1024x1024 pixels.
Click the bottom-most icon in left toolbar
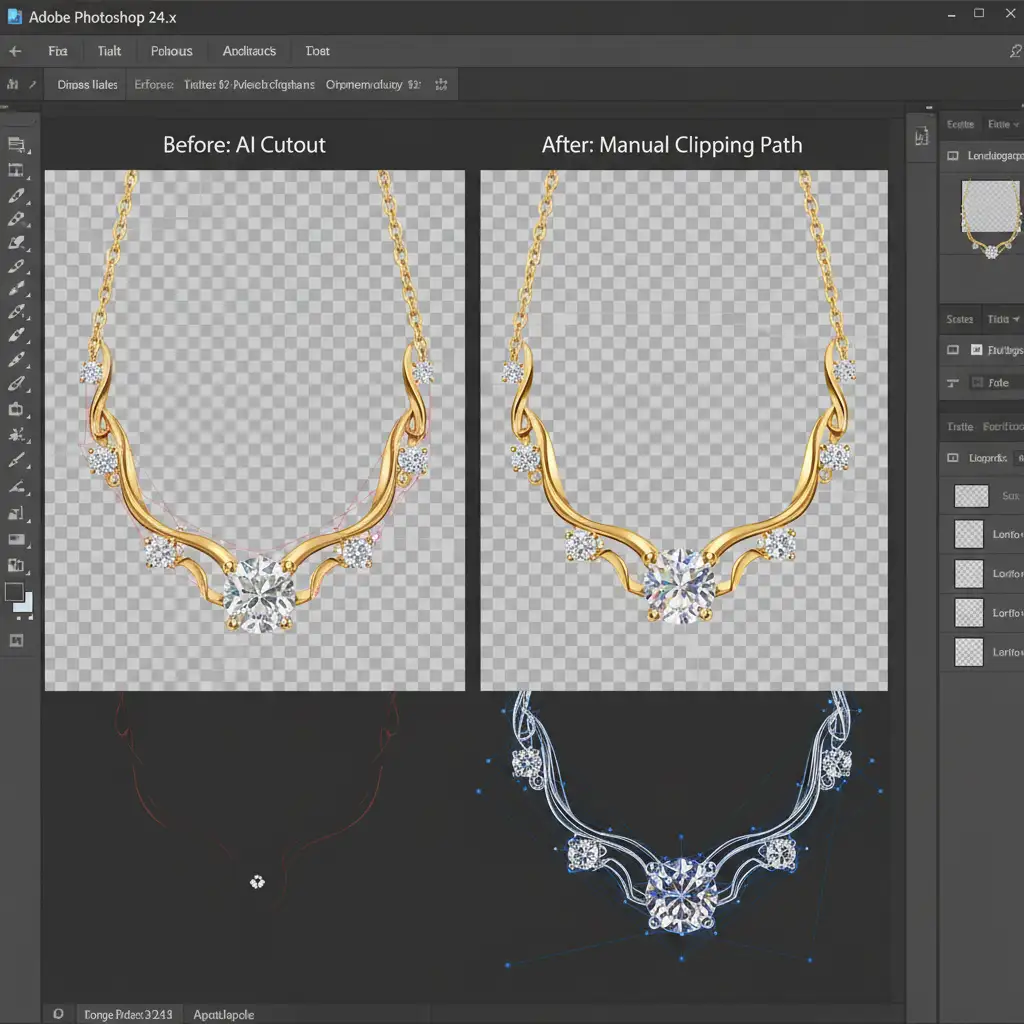click(15, 640)
